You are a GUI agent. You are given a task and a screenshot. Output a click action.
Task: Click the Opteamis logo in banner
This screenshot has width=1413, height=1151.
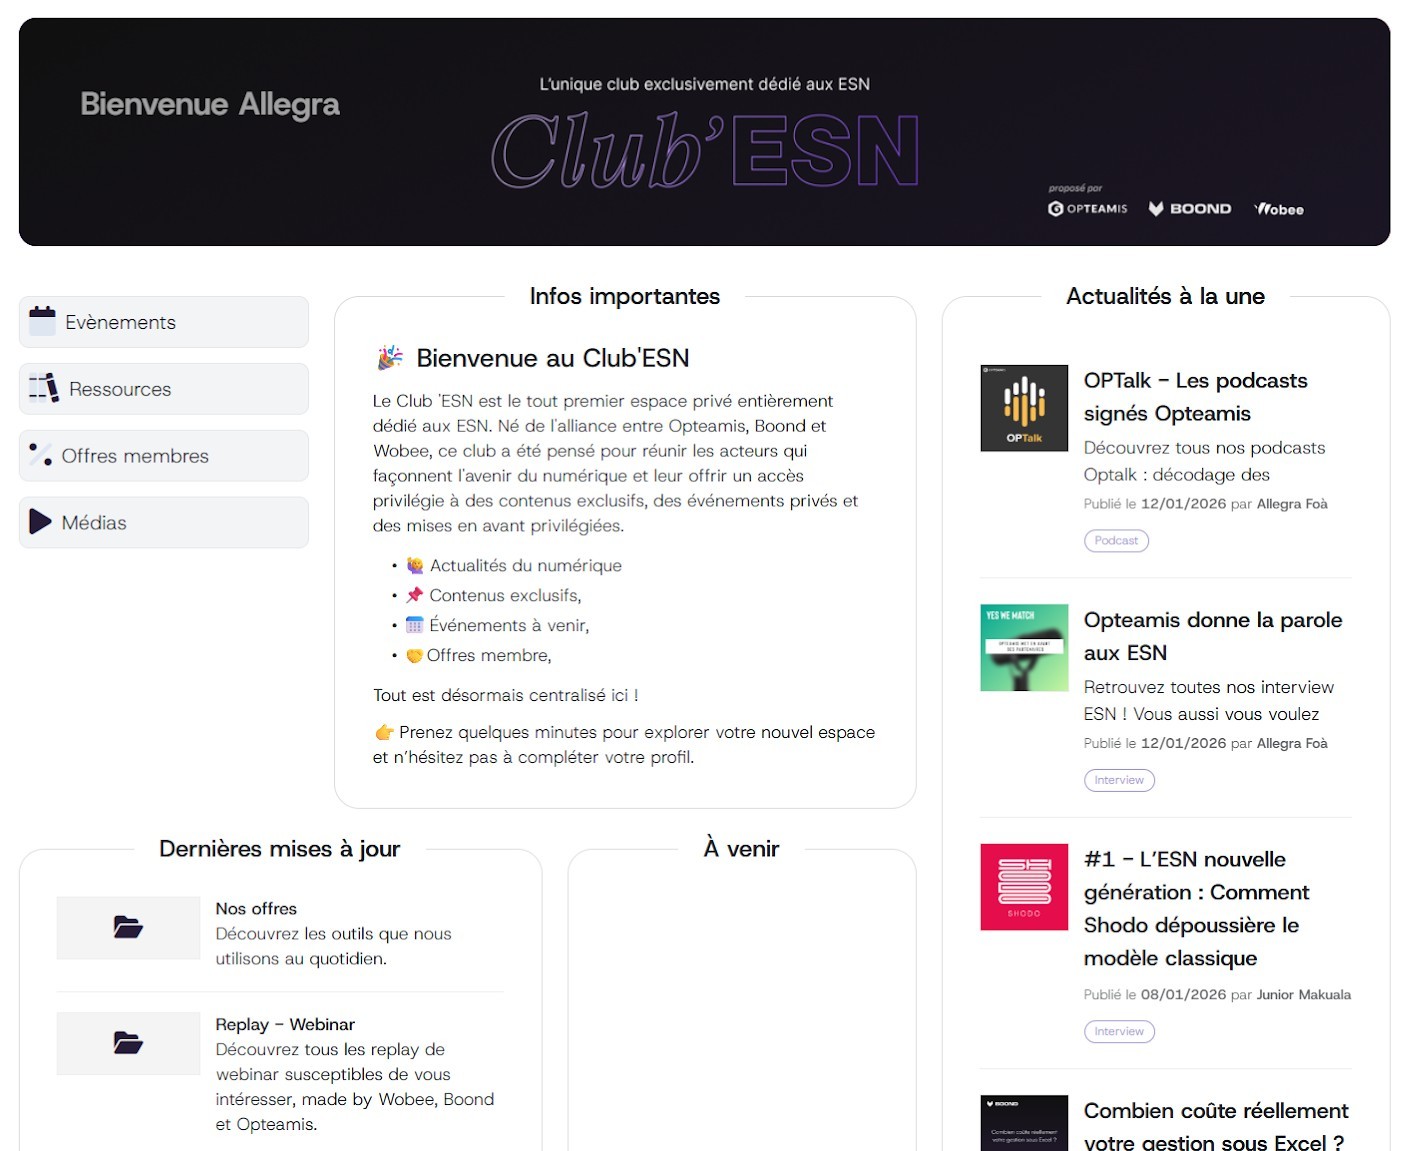[1087, 209]
